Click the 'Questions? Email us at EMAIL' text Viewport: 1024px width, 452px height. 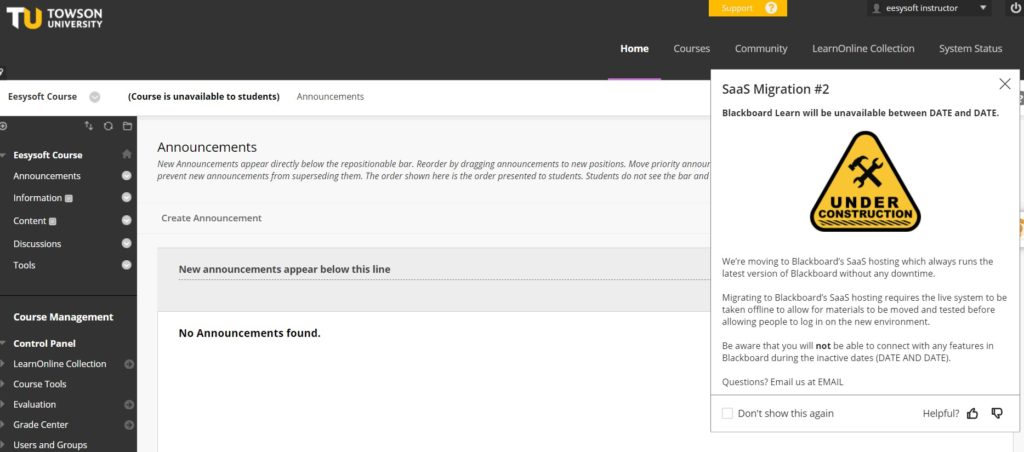(782, 381)
